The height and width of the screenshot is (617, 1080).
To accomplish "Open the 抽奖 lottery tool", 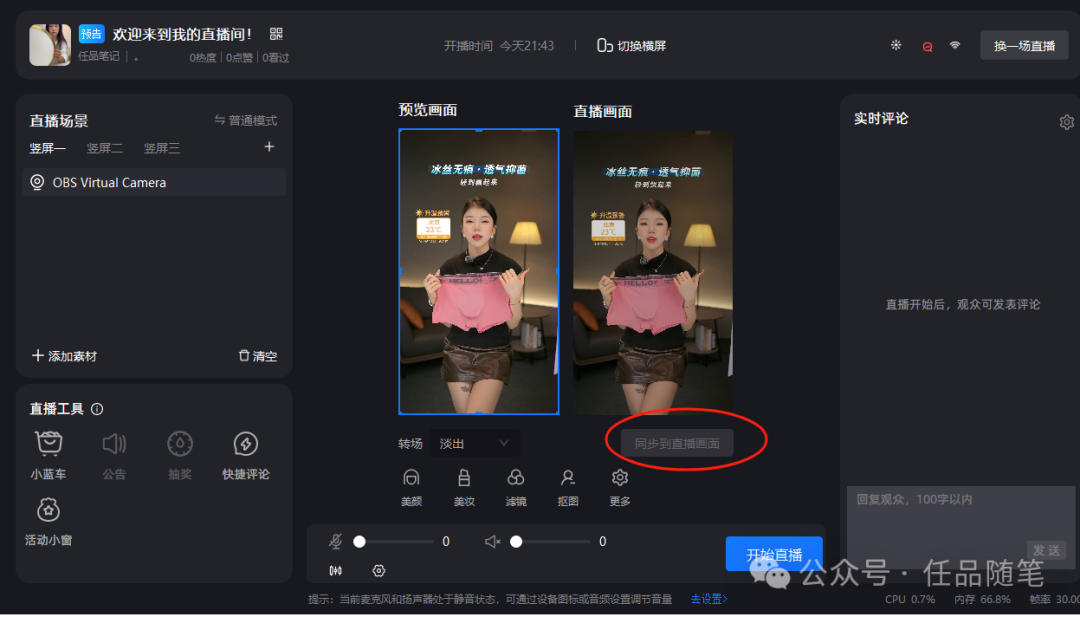I will tap(180, 453).
